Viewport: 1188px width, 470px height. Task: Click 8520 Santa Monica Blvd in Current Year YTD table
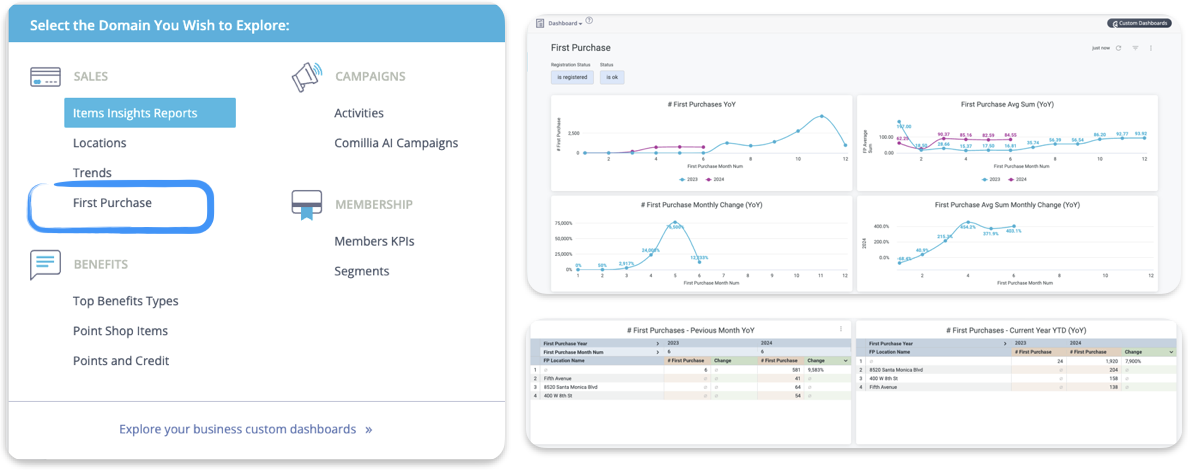[x=896, y=370]
